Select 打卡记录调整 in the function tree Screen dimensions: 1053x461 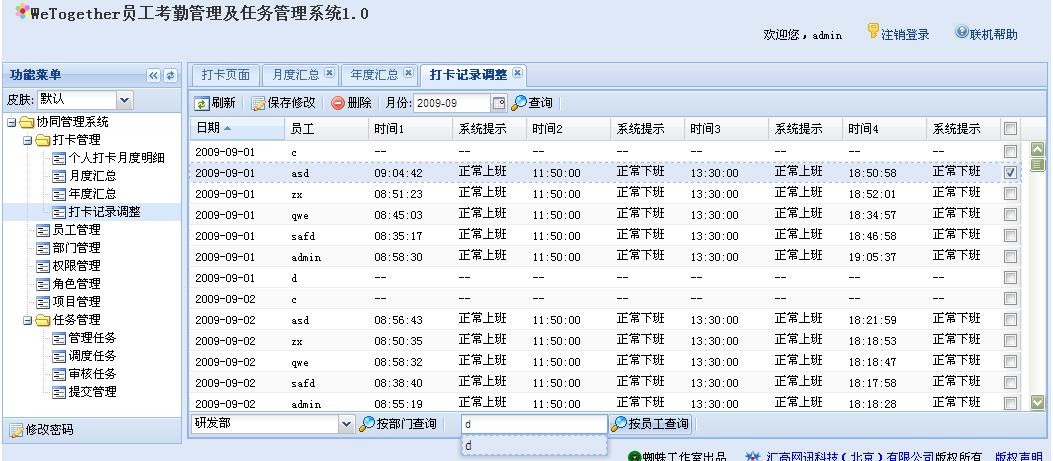coord(105,212)
